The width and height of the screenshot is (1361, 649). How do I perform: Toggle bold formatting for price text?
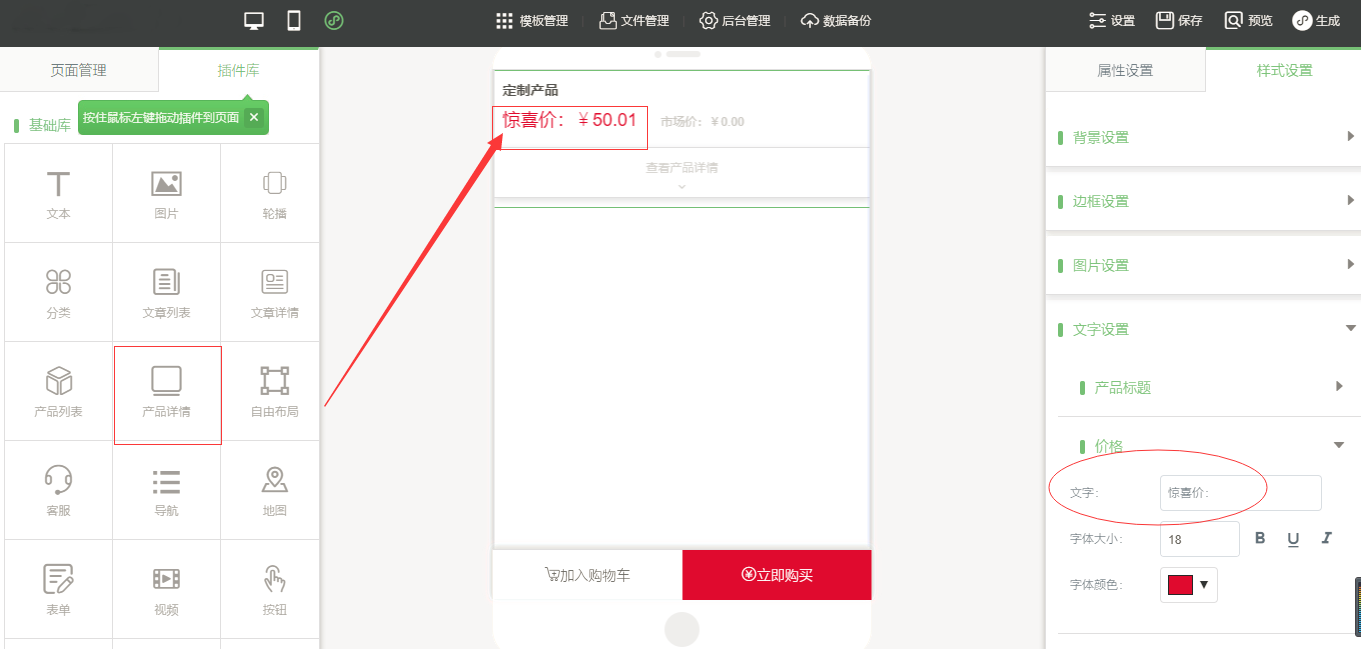coord(1260,538)
